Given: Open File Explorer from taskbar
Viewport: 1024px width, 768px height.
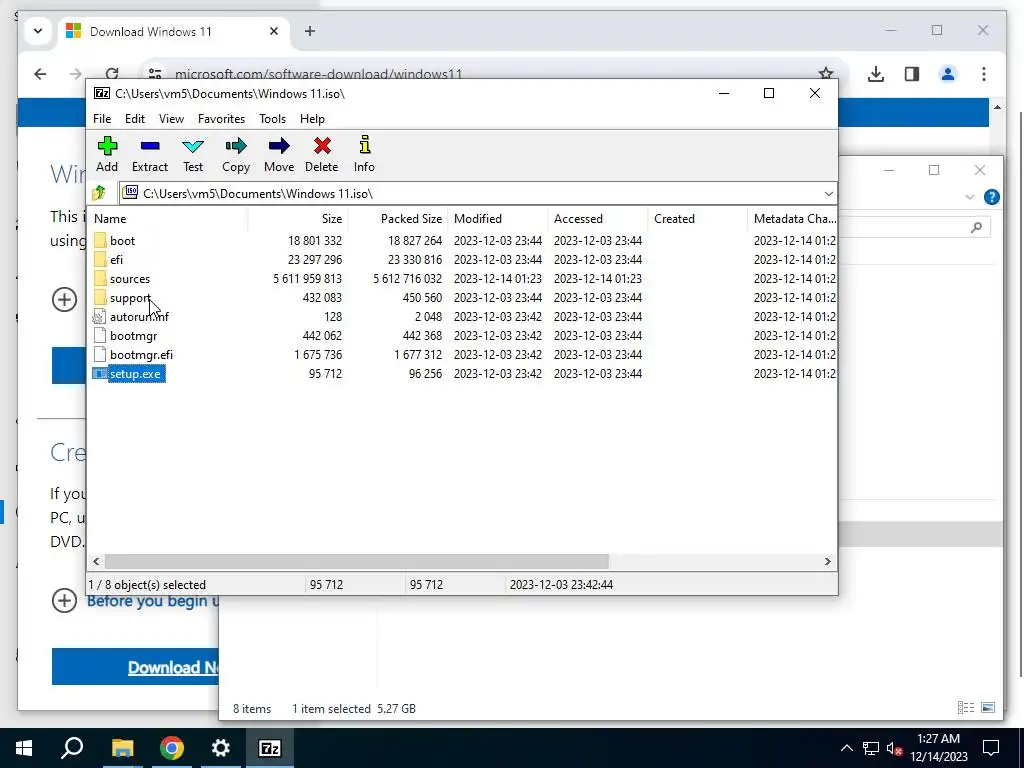Looking at the screenshot, I should (122, 748).
